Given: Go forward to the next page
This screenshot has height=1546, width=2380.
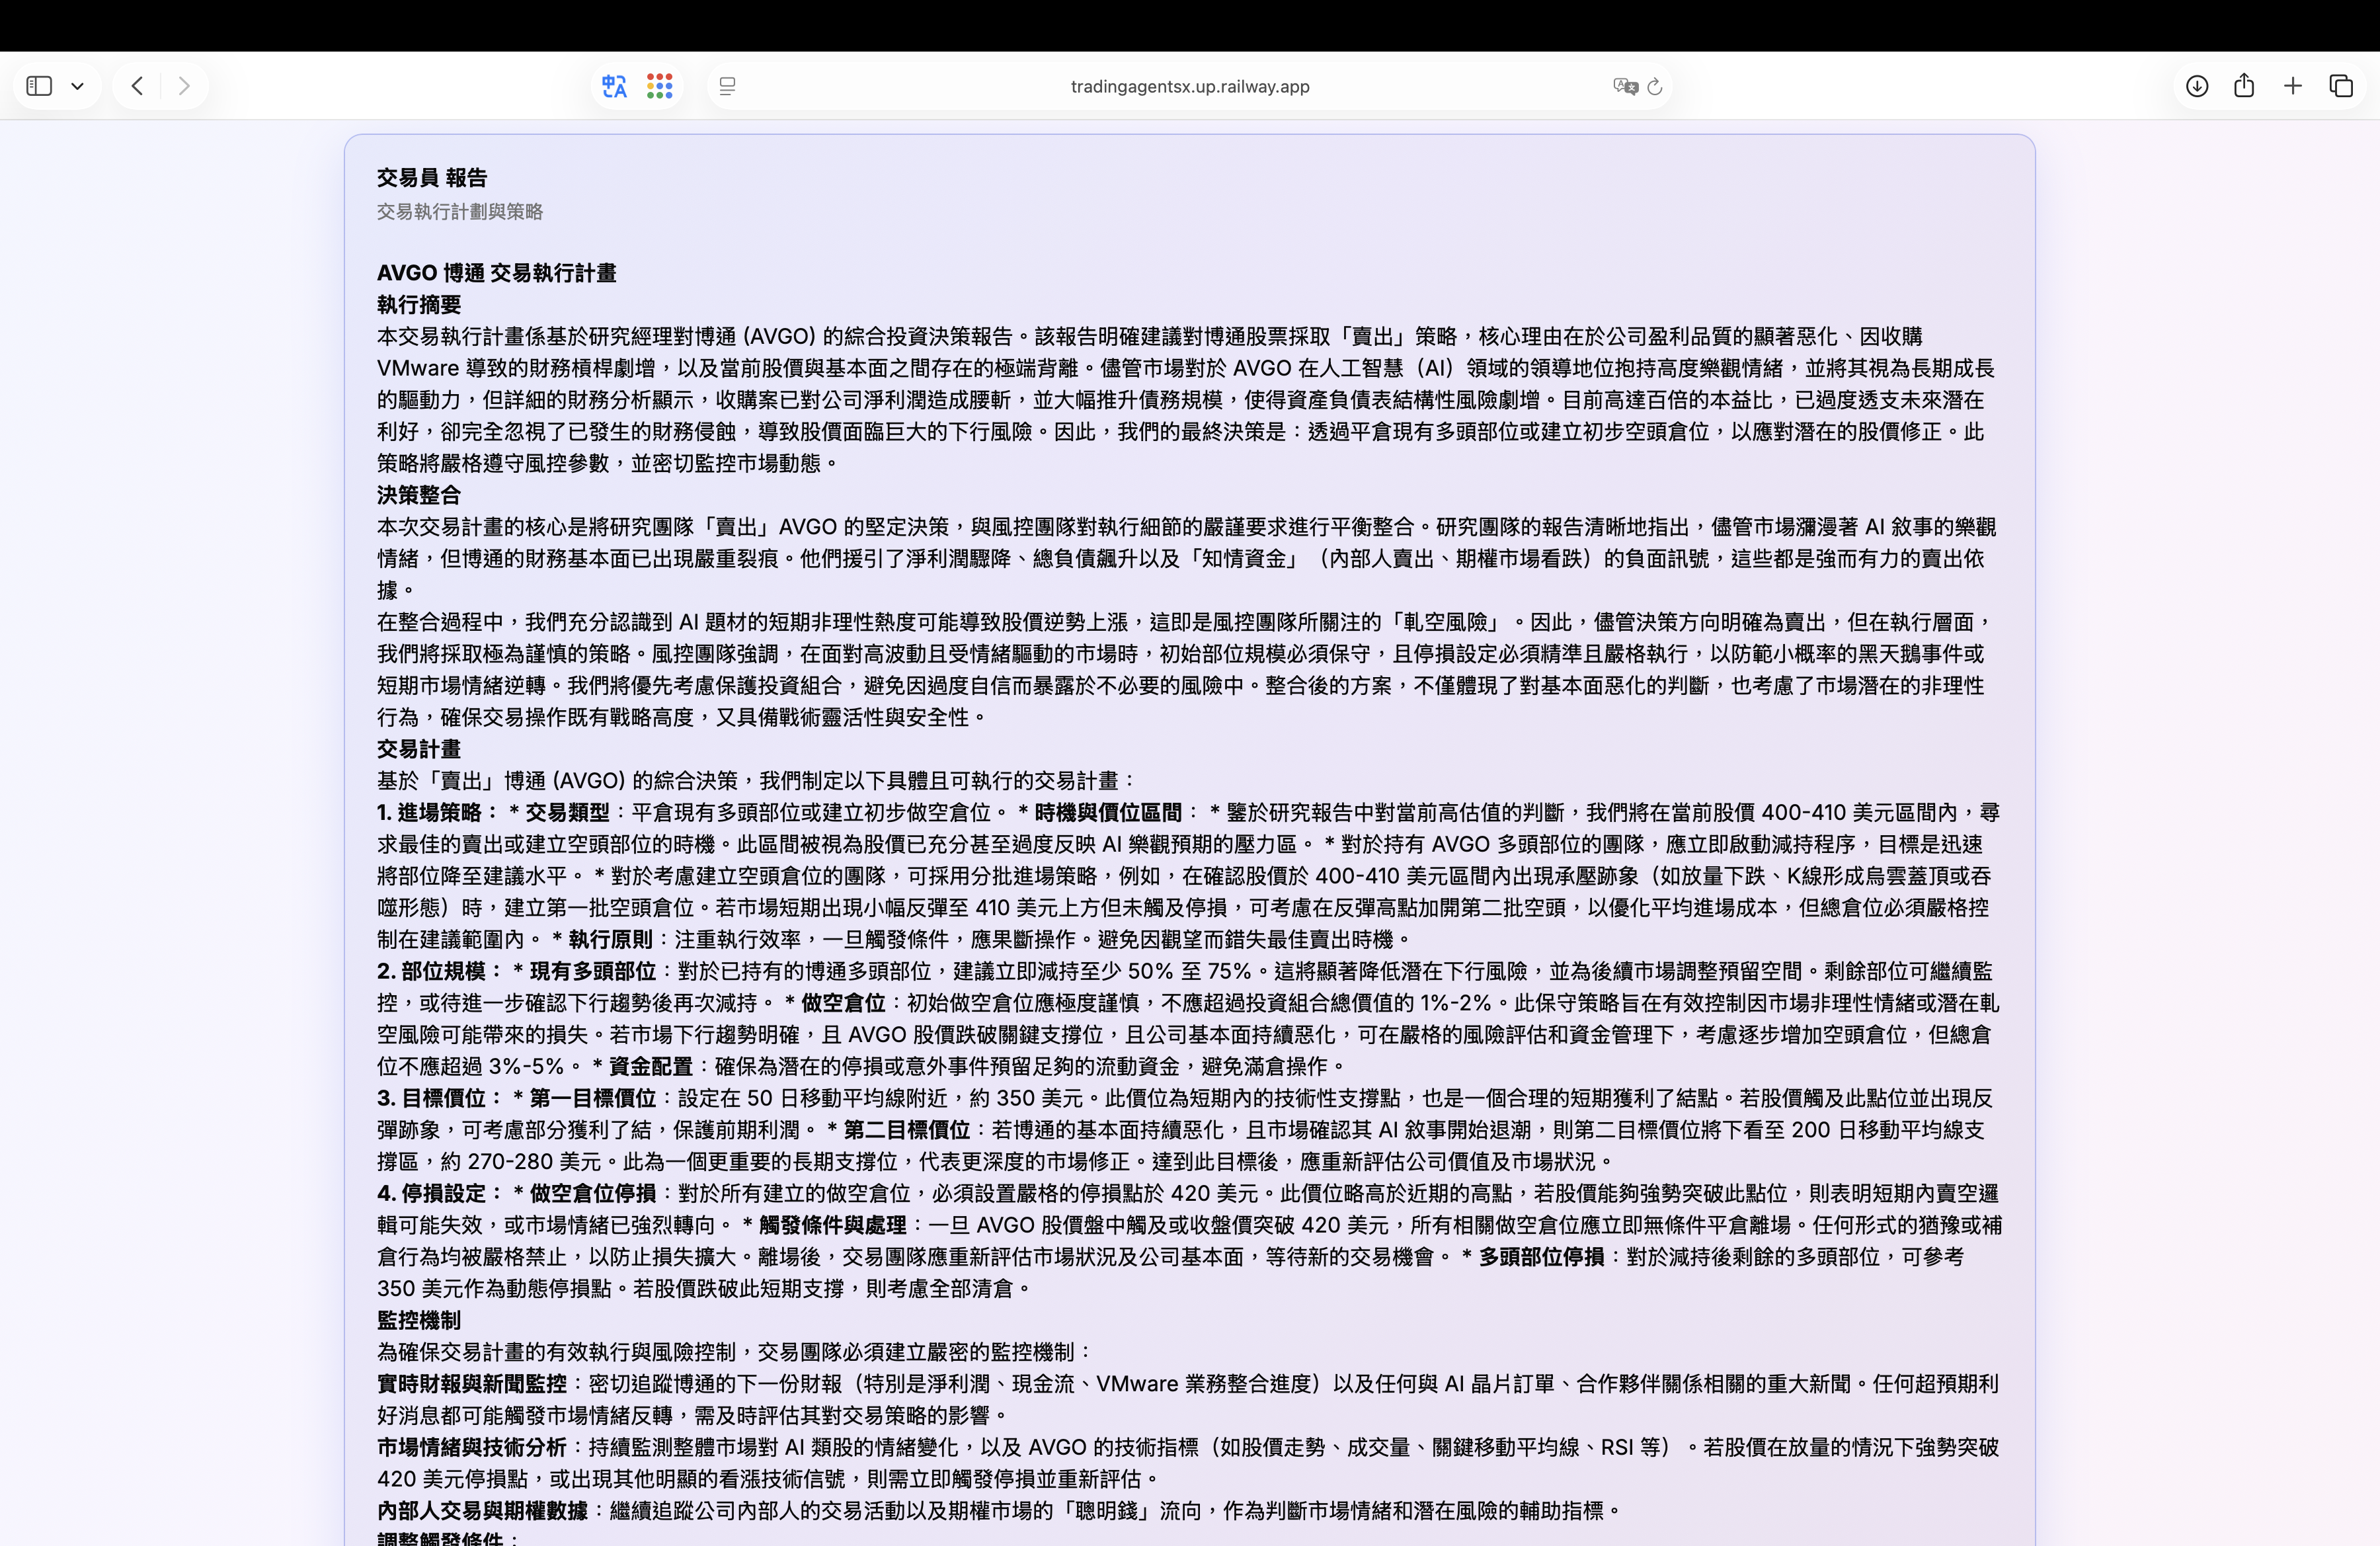Looking at the screenshot, I should point(184,86).
